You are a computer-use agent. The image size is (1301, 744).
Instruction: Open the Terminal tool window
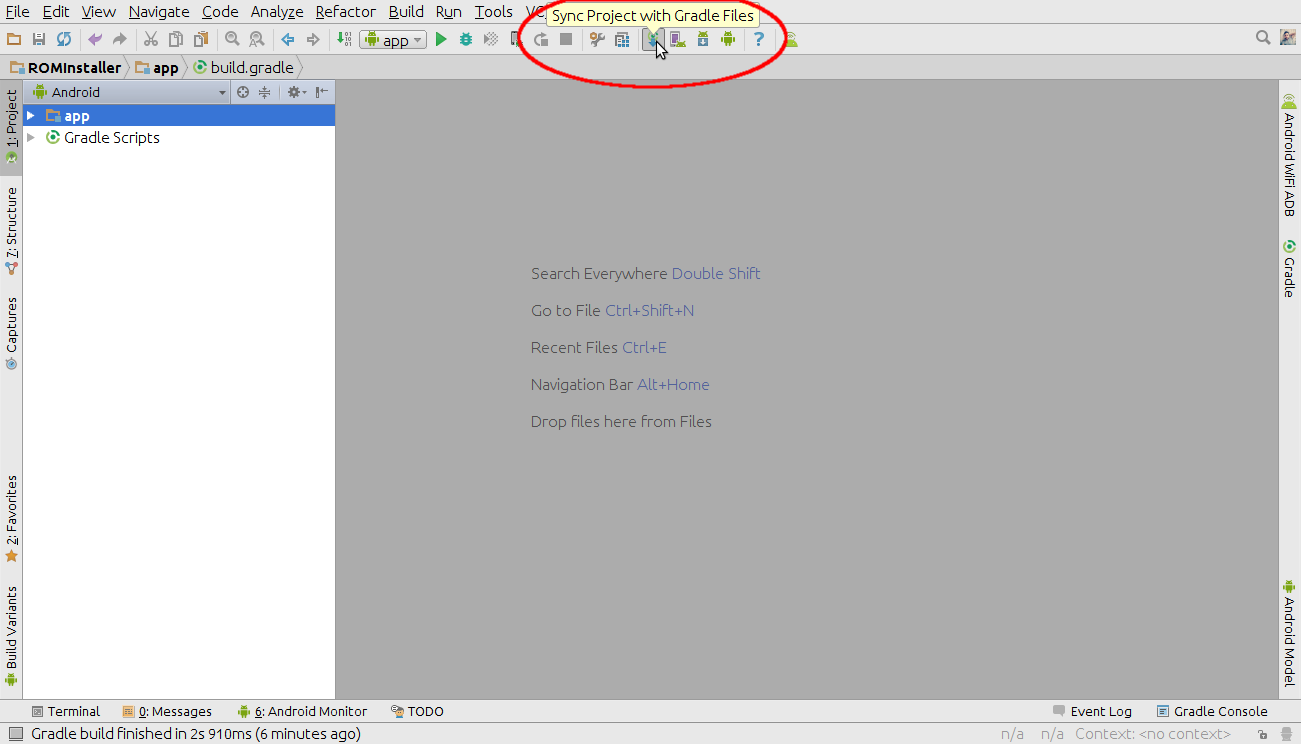click(x=66, y=712)
